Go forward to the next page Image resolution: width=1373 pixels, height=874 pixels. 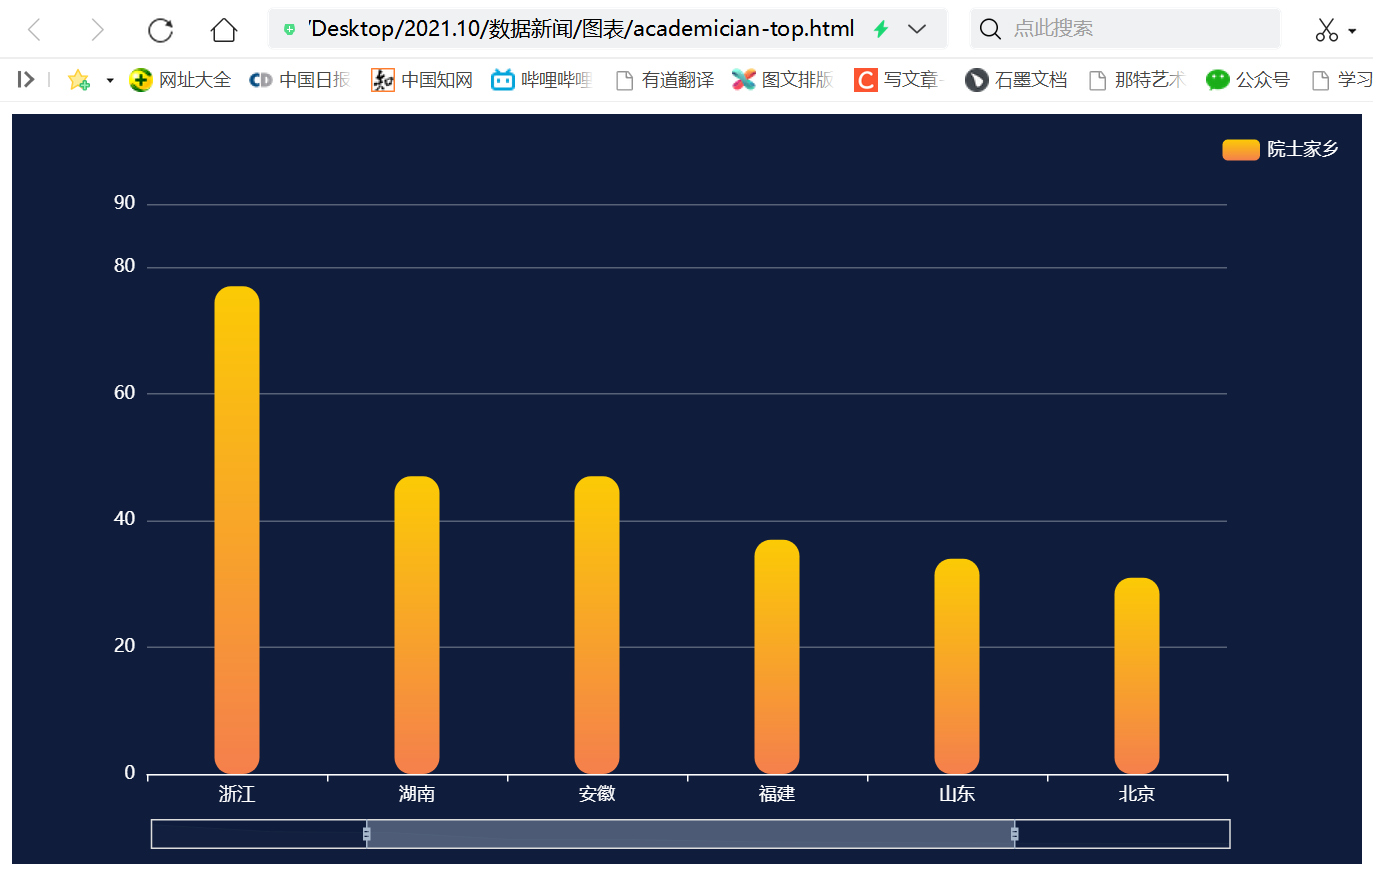96,30
